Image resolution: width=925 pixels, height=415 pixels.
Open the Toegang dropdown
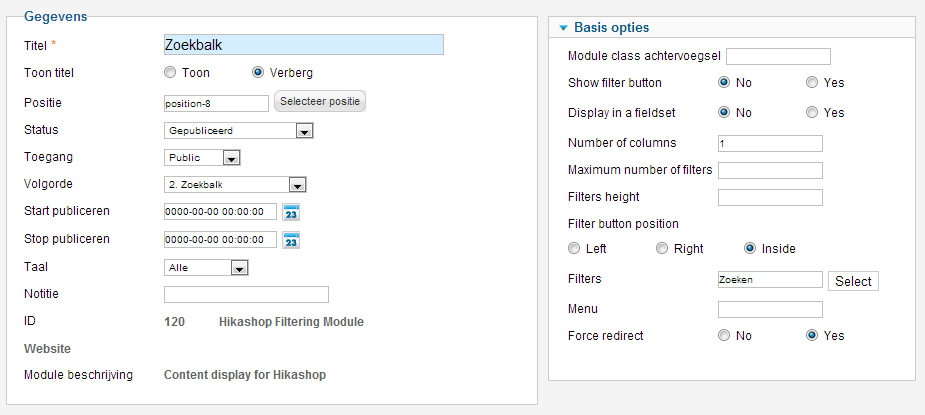click(231, 158)
